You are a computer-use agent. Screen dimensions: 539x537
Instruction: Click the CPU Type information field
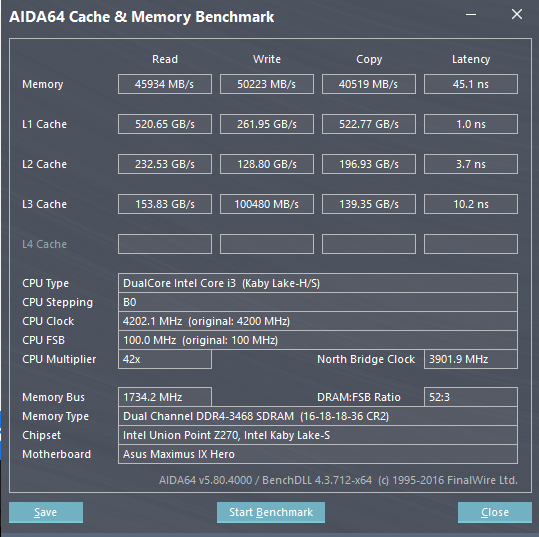pyautogui.click(x=318, y=283)
